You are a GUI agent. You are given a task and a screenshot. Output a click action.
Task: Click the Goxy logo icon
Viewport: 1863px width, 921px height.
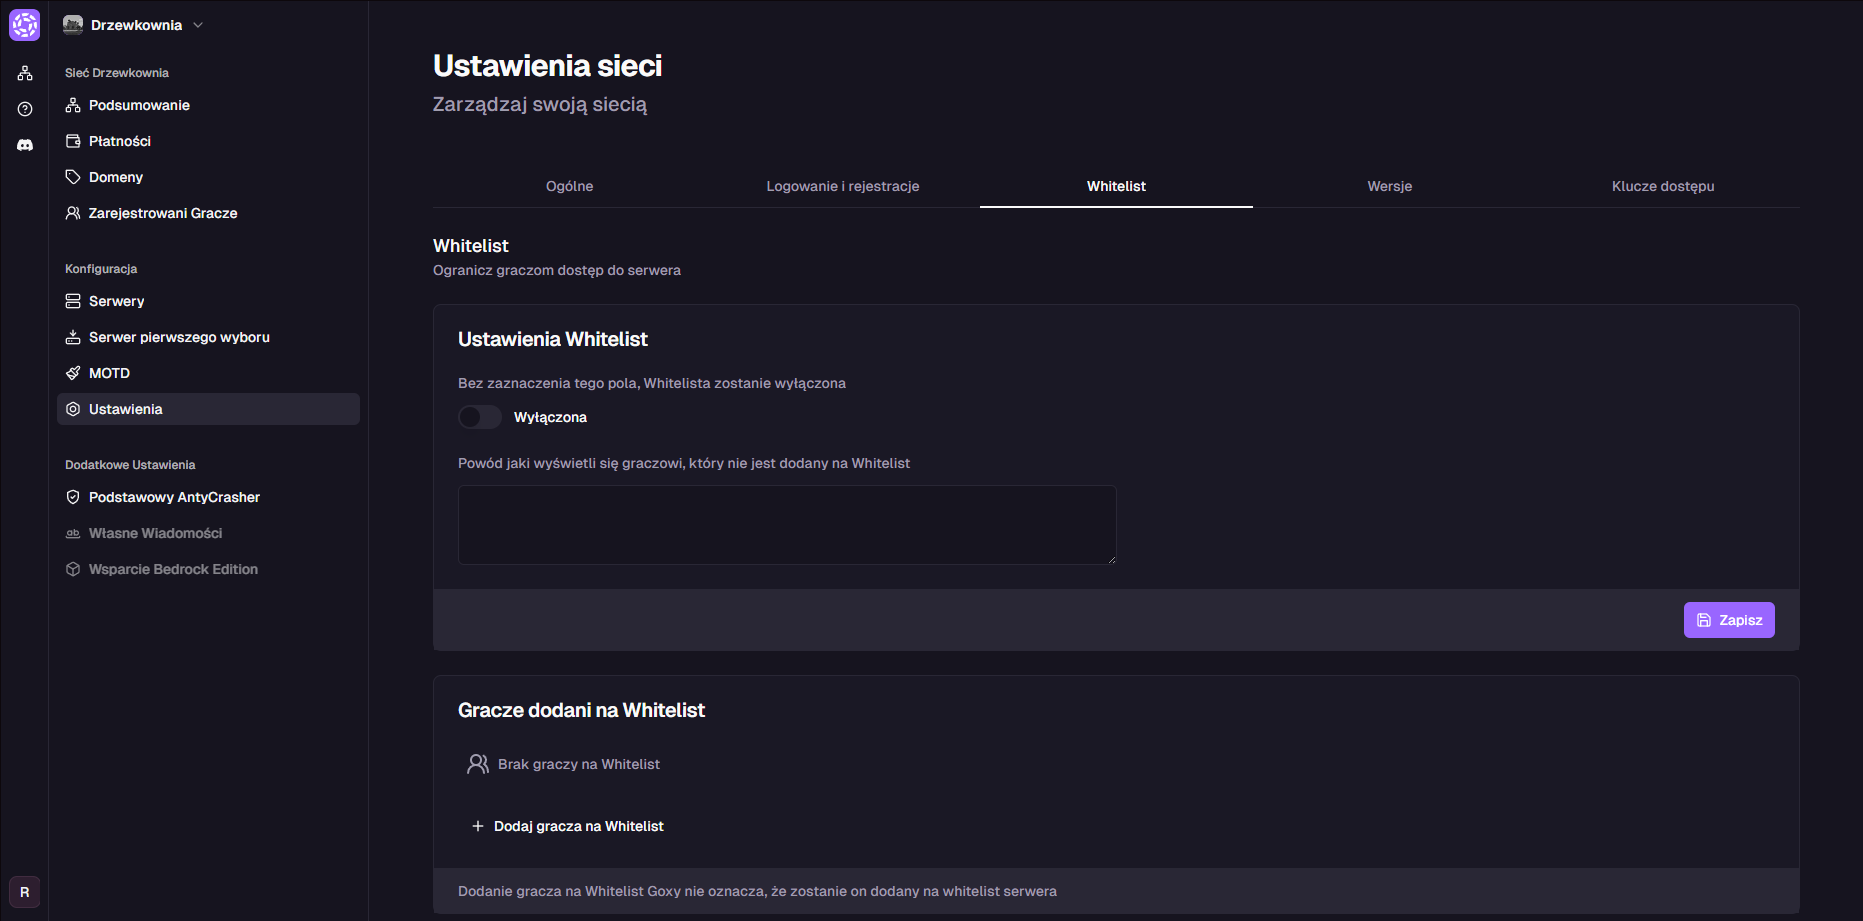[24, 25]
